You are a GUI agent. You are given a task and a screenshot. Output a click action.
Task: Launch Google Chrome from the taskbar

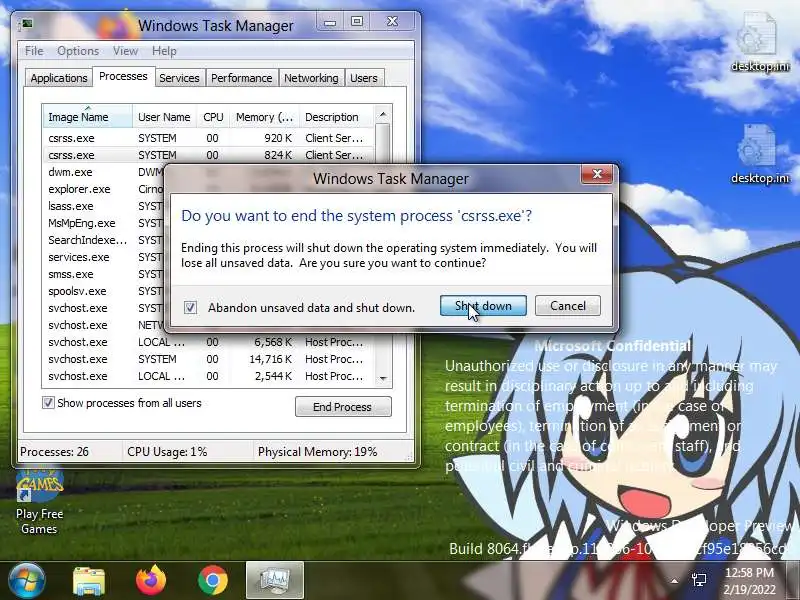coord(213,580)
